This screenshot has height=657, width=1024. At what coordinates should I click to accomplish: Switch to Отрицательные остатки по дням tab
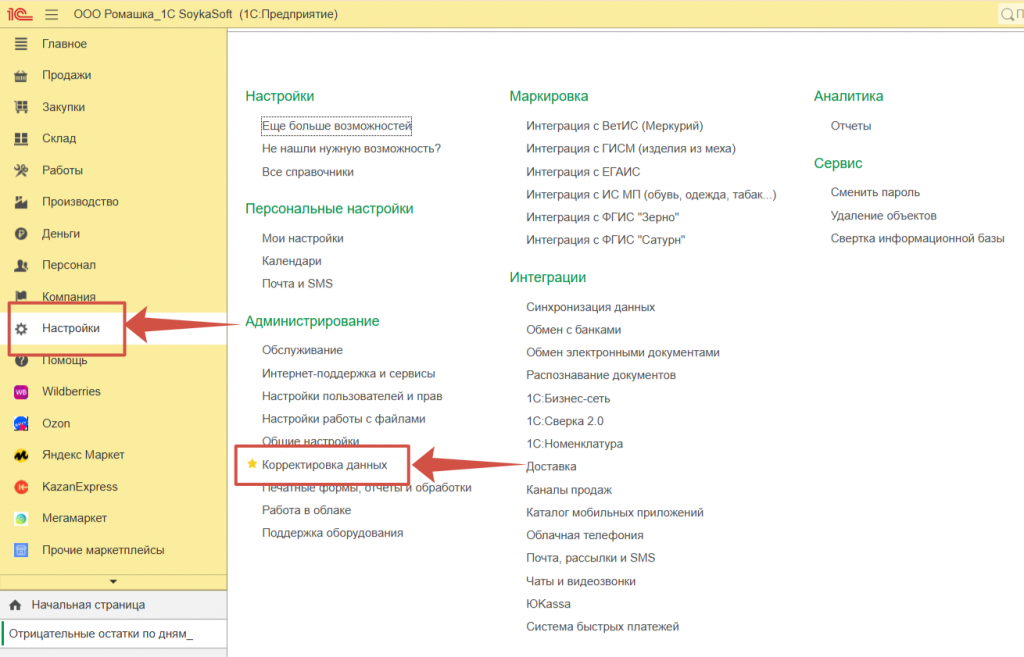coord(101,634)
